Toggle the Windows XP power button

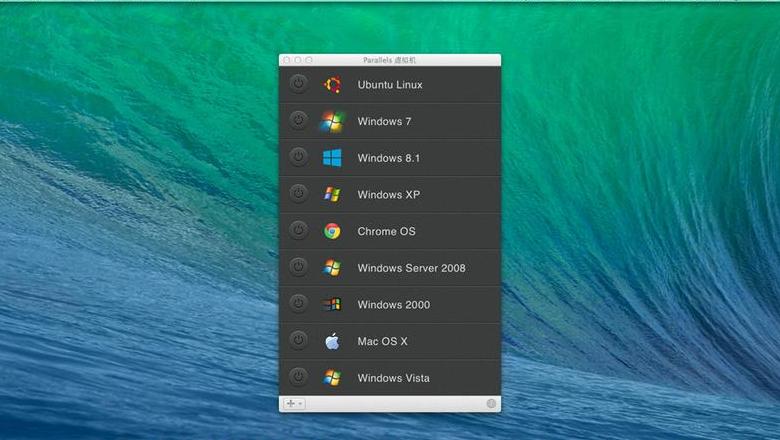tap(298, 193)
